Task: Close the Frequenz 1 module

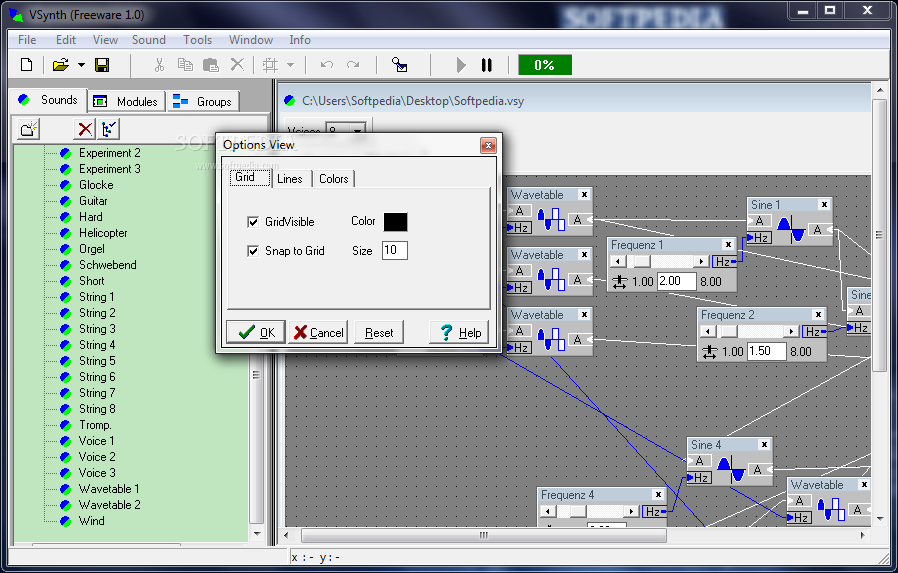Action: click(x=728, y=244)
